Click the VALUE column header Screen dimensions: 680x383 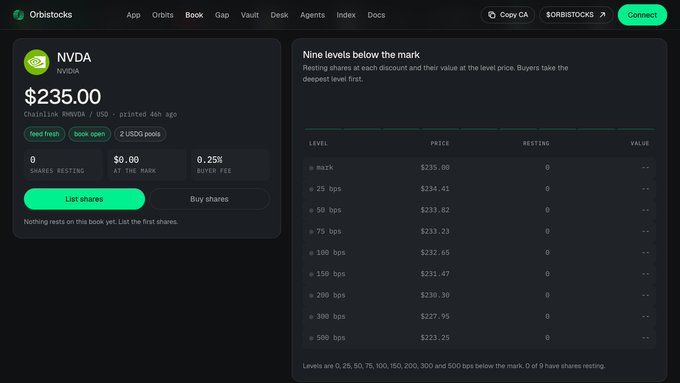pyautogui.click(x=640, y=144)
